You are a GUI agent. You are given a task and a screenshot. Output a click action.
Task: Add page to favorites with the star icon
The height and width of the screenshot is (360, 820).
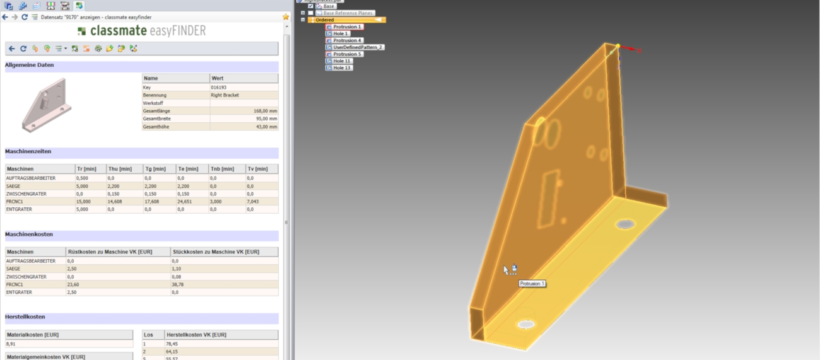[x=286, y=17]
